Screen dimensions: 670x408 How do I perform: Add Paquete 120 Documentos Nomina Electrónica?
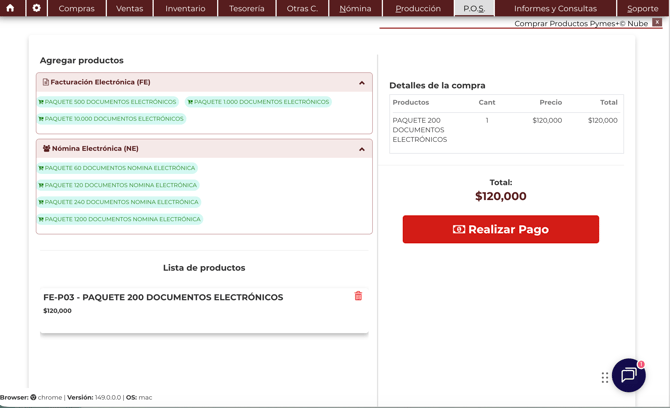point(118,185)
